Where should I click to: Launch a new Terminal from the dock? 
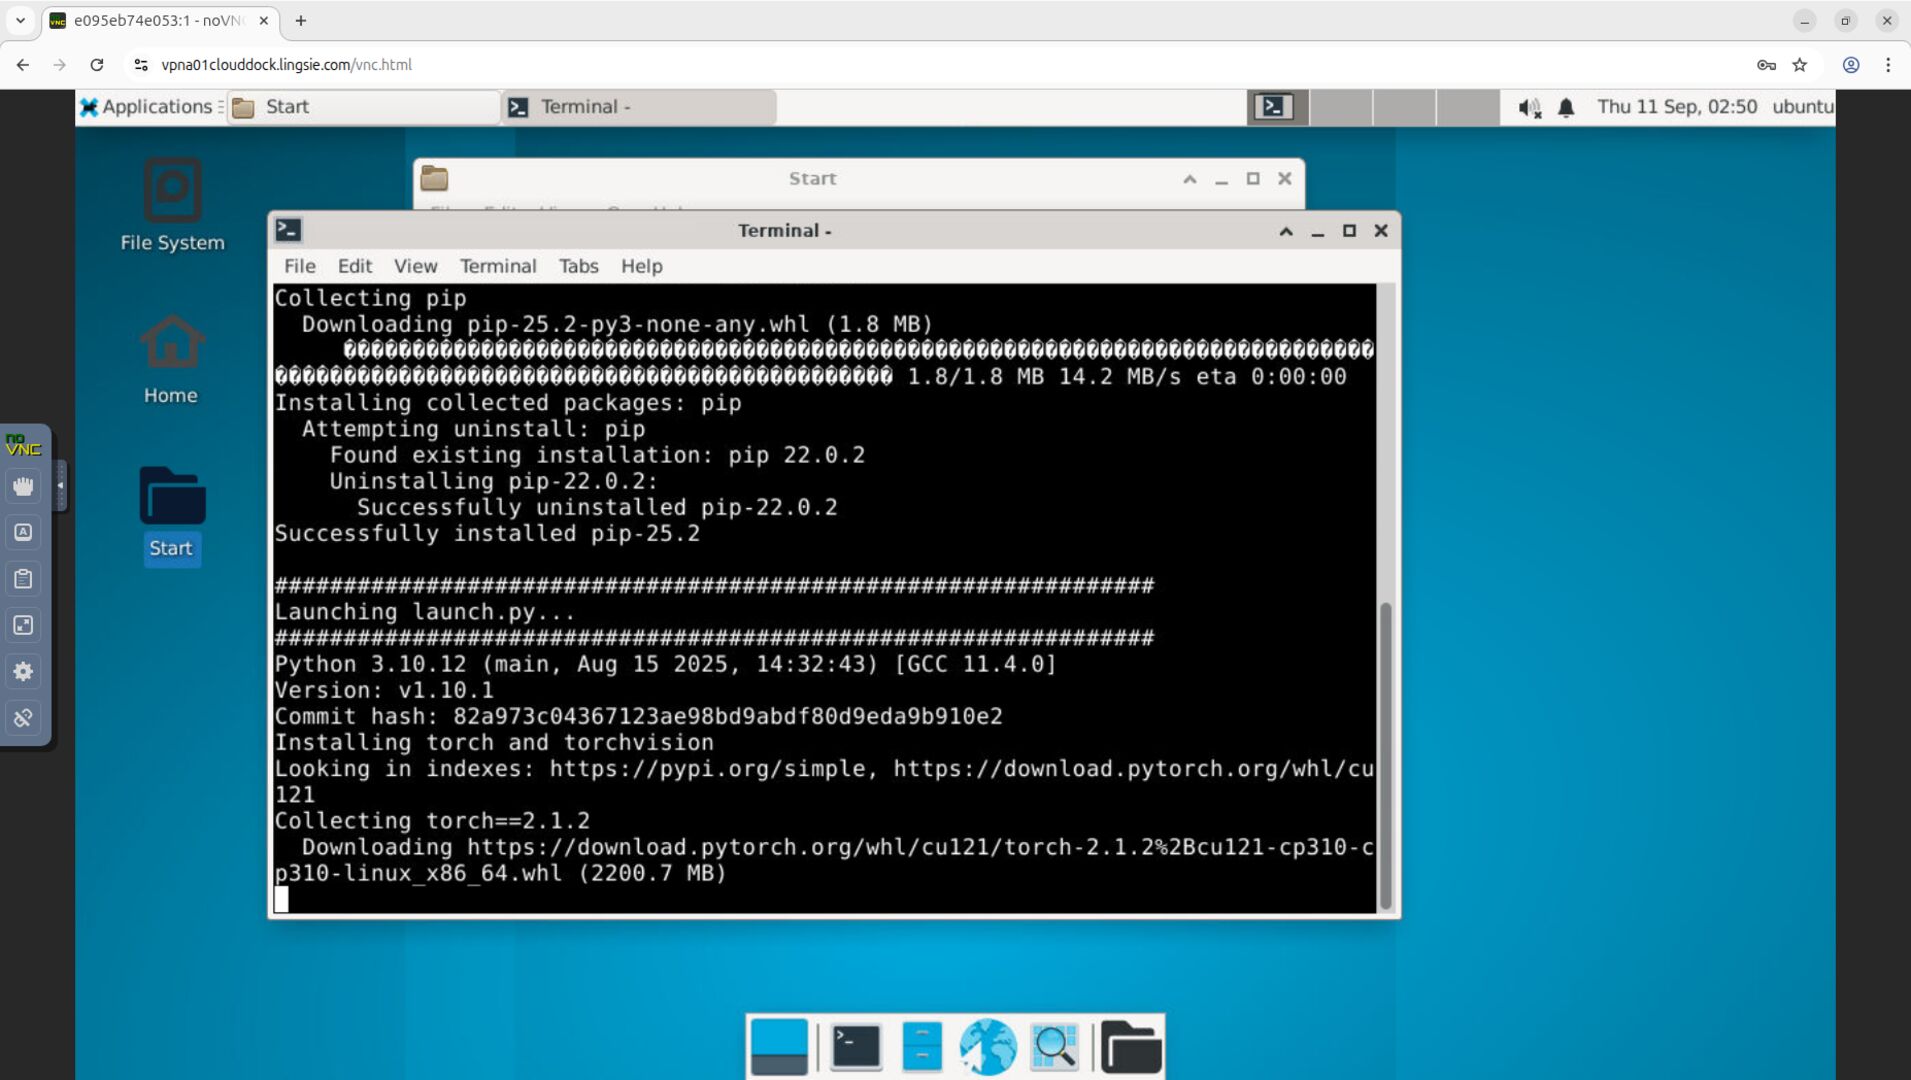[x=855, y=1047]
